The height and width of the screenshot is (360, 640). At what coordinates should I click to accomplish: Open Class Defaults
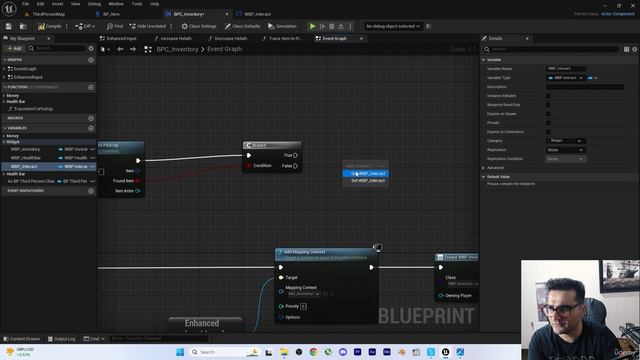[x=242, y=26]
